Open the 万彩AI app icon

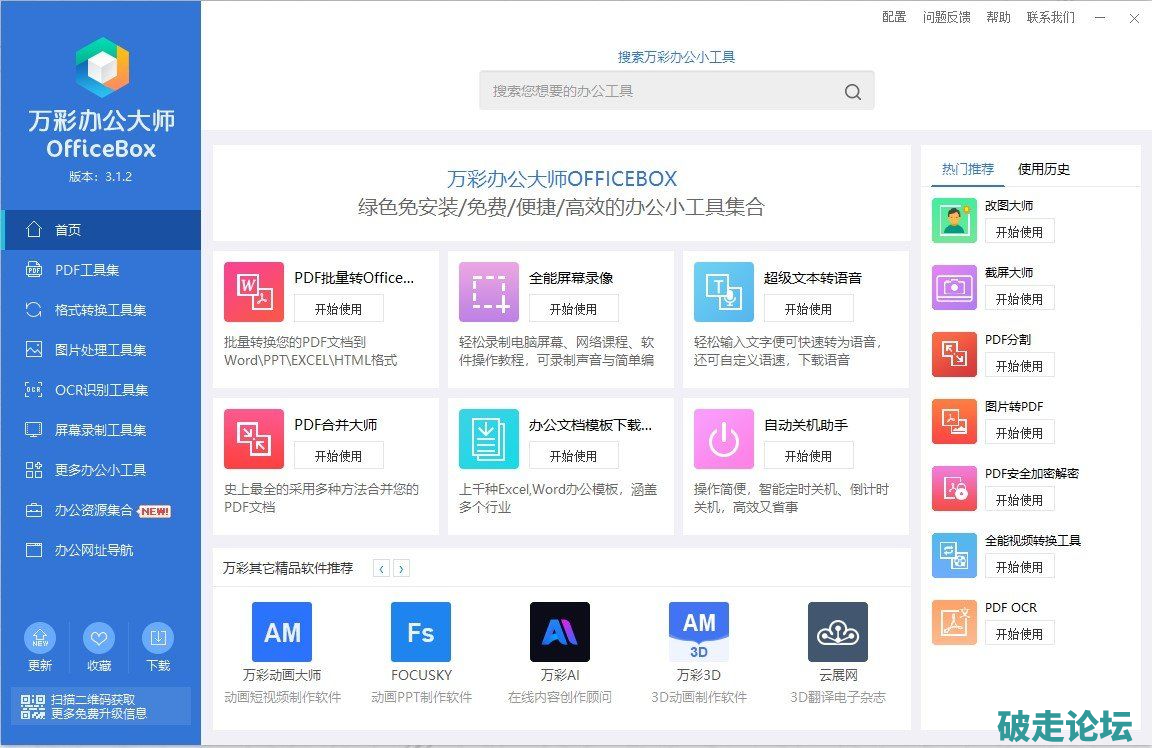coord(559,632)
